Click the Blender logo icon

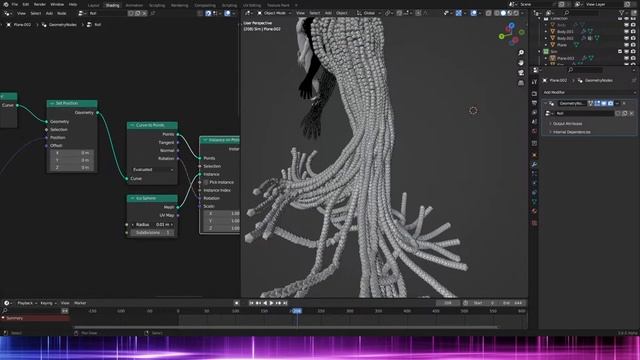[x=6, y=4]
